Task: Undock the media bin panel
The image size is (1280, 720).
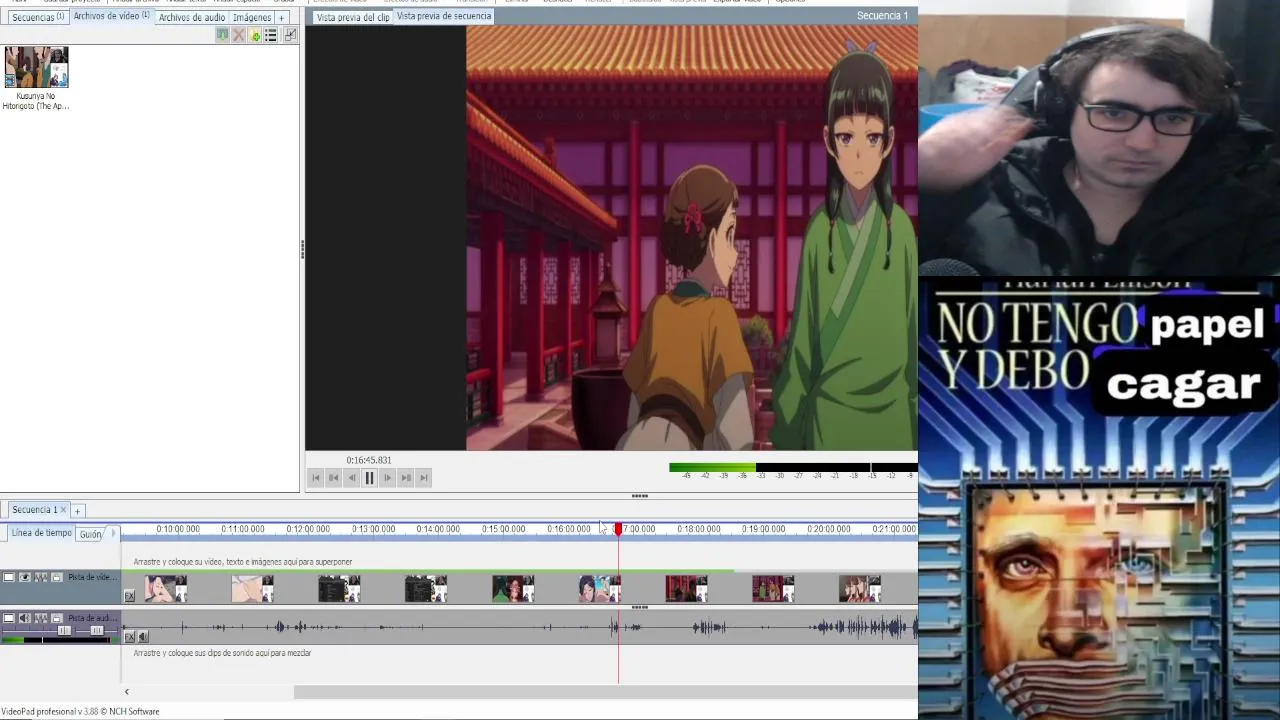Action: (290, 35)
